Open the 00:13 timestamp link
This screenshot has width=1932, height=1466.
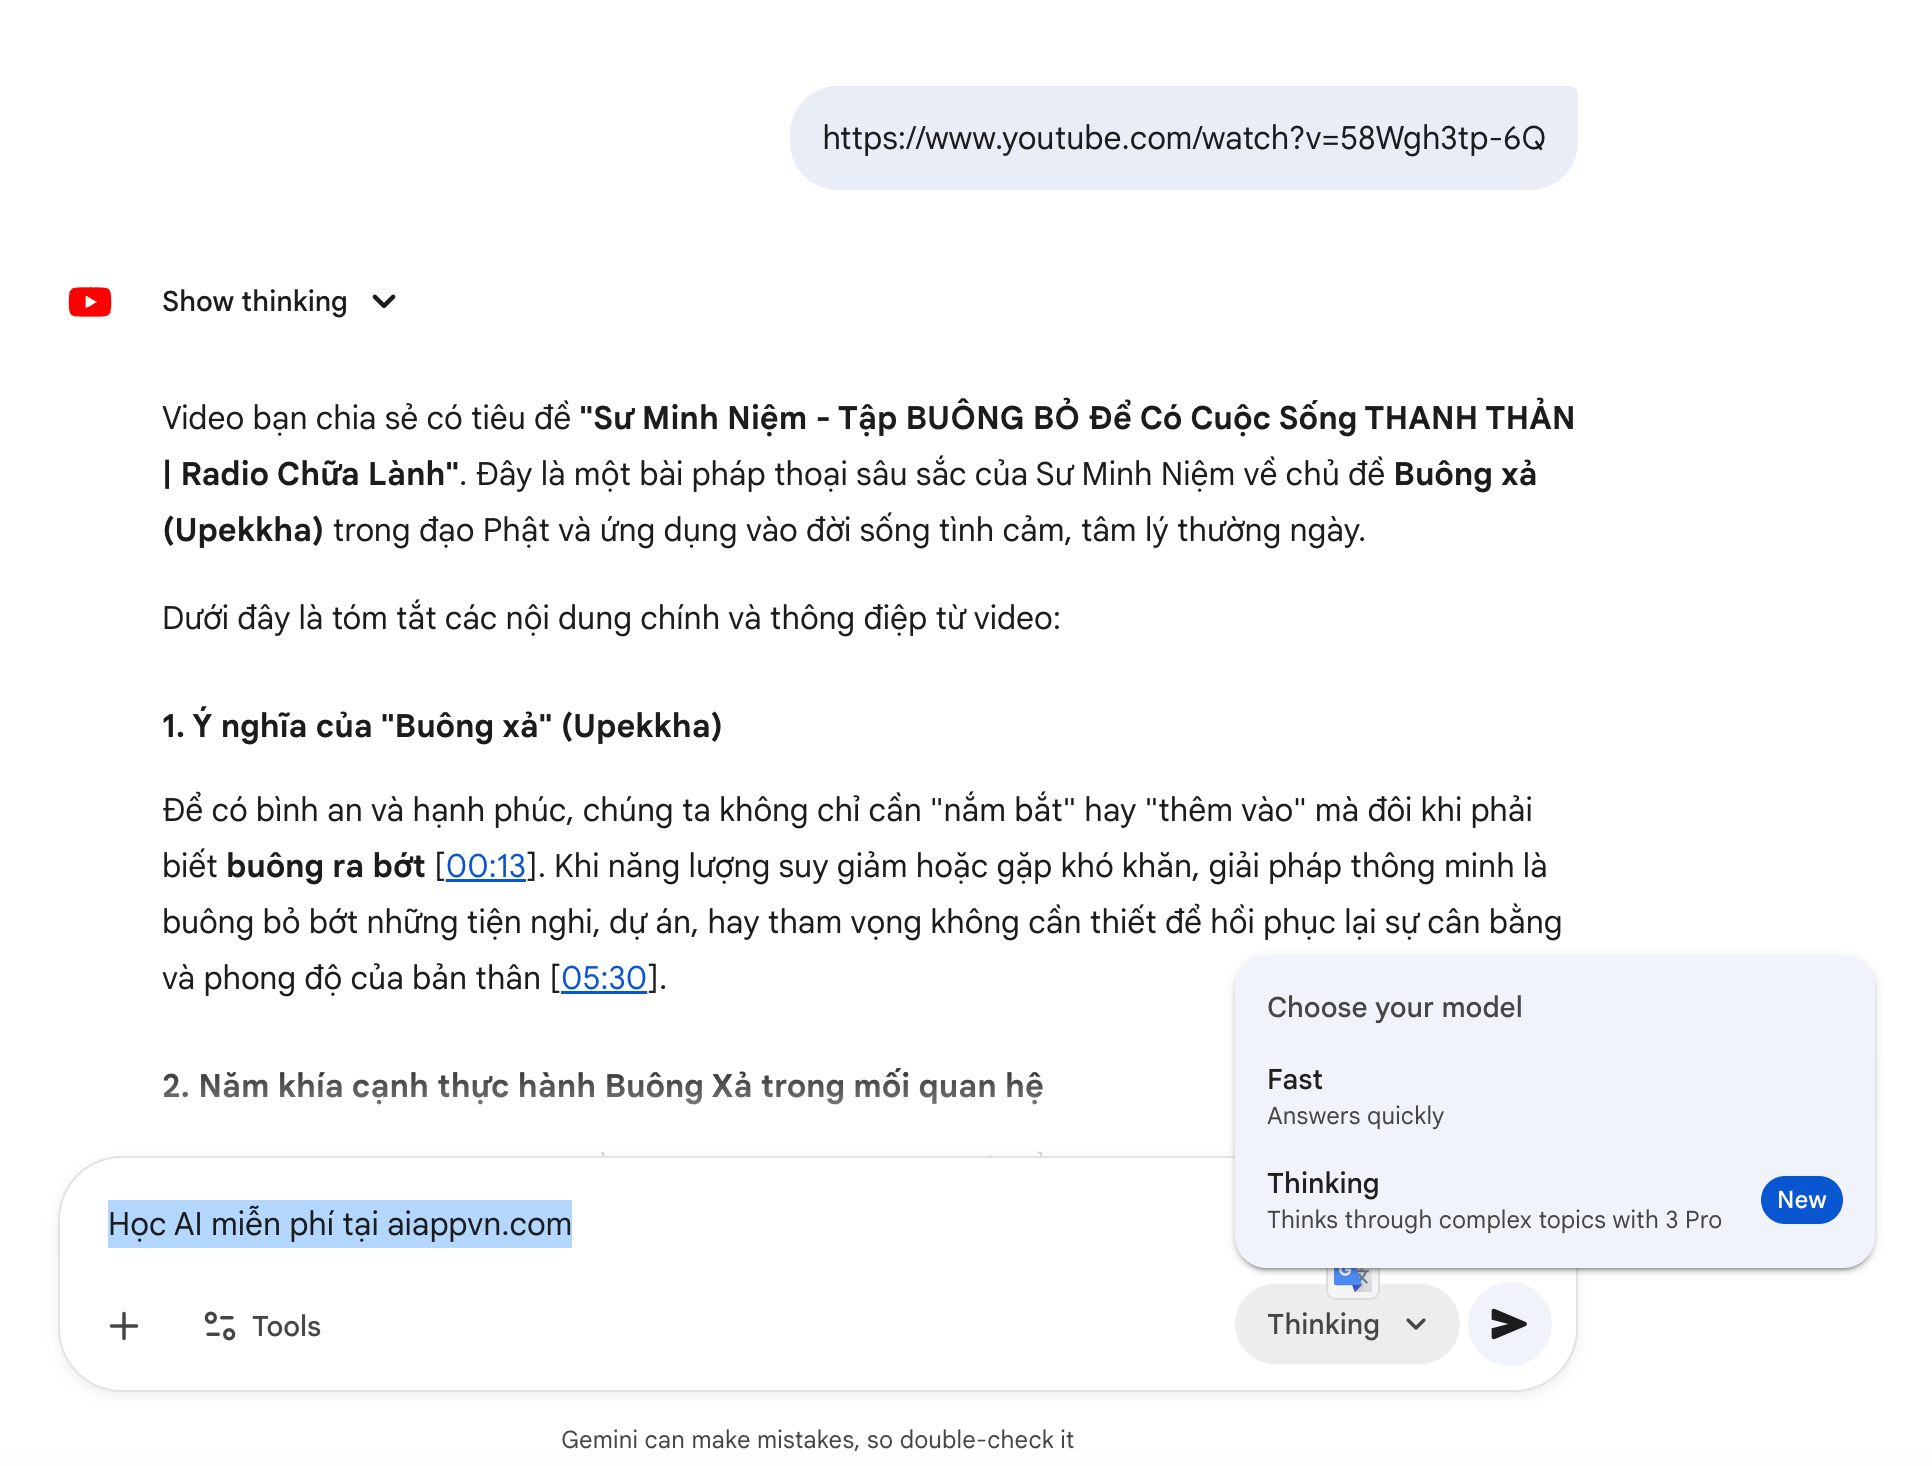tap(485, 866)
